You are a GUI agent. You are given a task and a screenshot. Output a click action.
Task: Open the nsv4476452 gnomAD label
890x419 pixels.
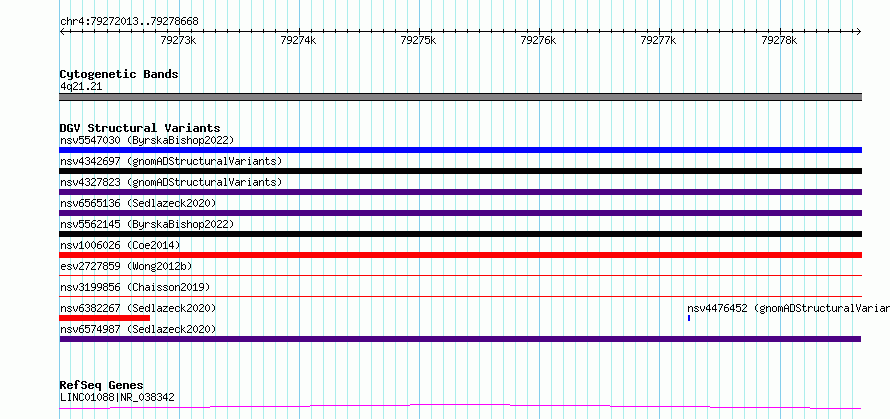[788, 308]
